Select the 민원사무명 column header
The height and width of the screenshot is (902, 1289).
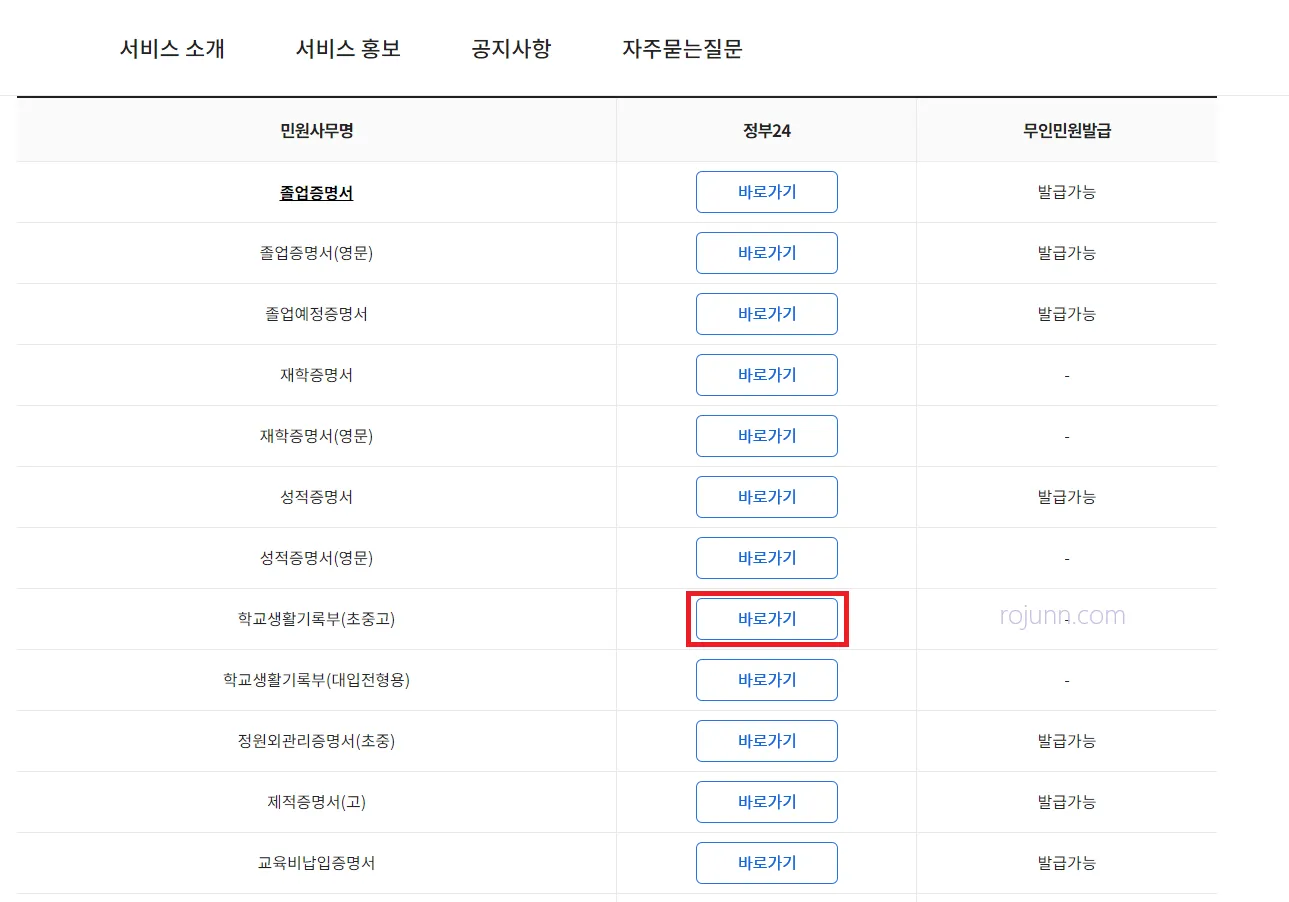(x=316, y=129)
